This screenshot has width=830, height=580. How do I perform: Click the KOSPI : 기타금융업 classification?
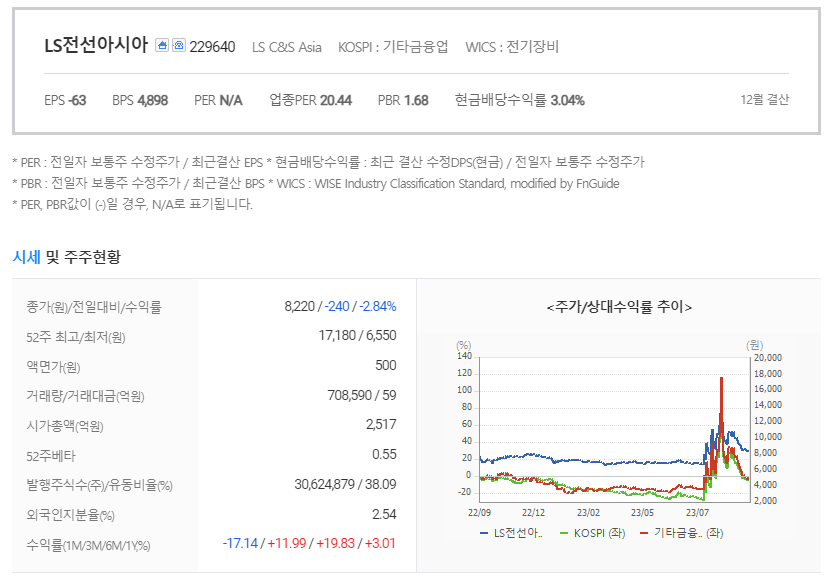(x=393, y=47)
